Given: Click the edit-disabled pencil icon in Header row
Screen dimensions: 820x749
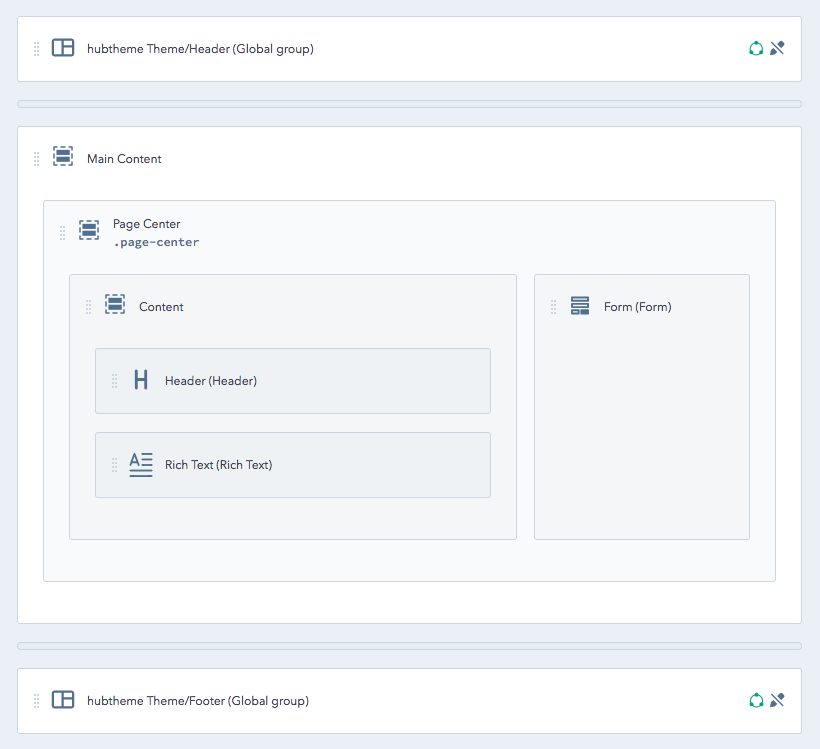Looking at the screenshot, I should (x=777, y=48).
